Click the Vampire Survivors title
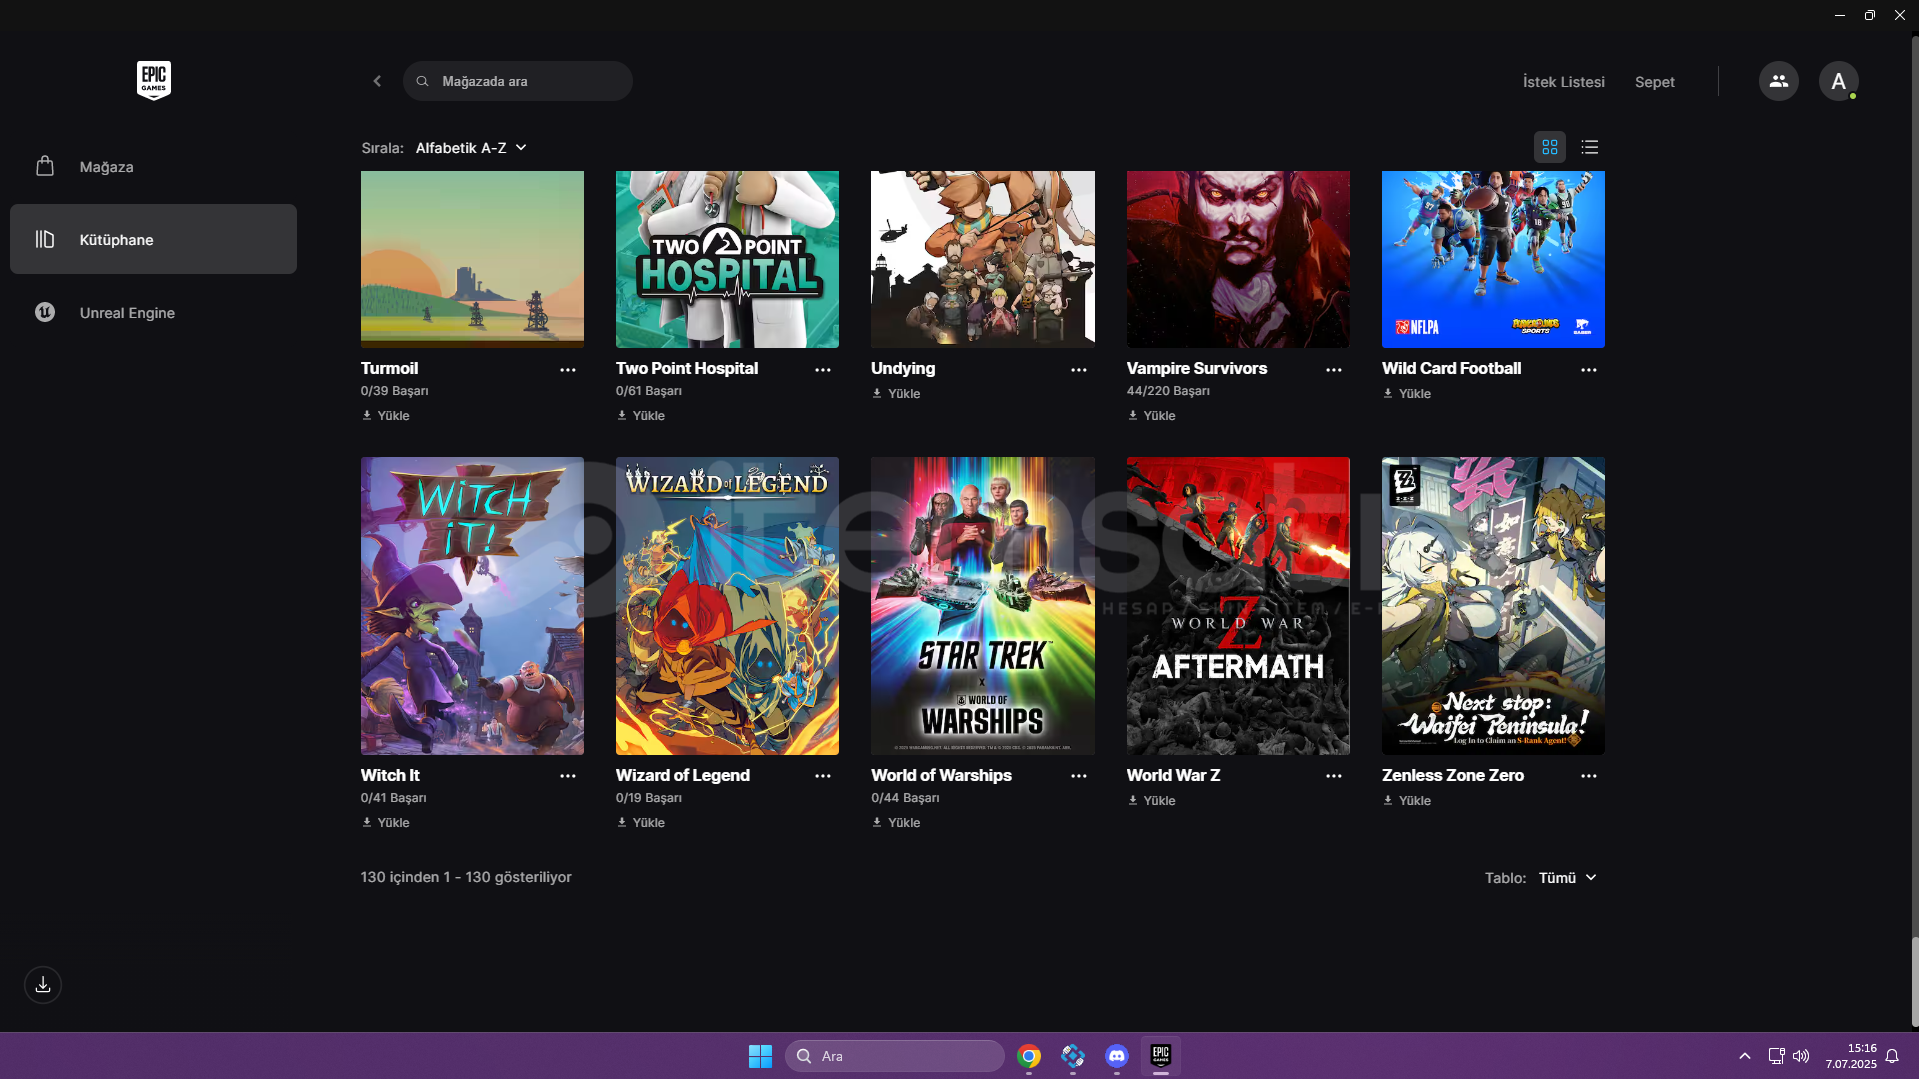This screenshot has height=1079, width=1919. (x=1197, y=369)
